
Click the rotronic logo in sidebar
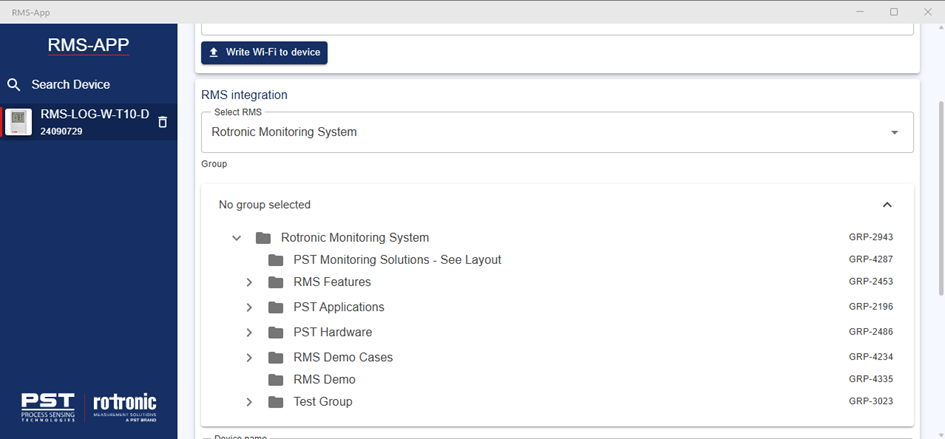(125, 408)
